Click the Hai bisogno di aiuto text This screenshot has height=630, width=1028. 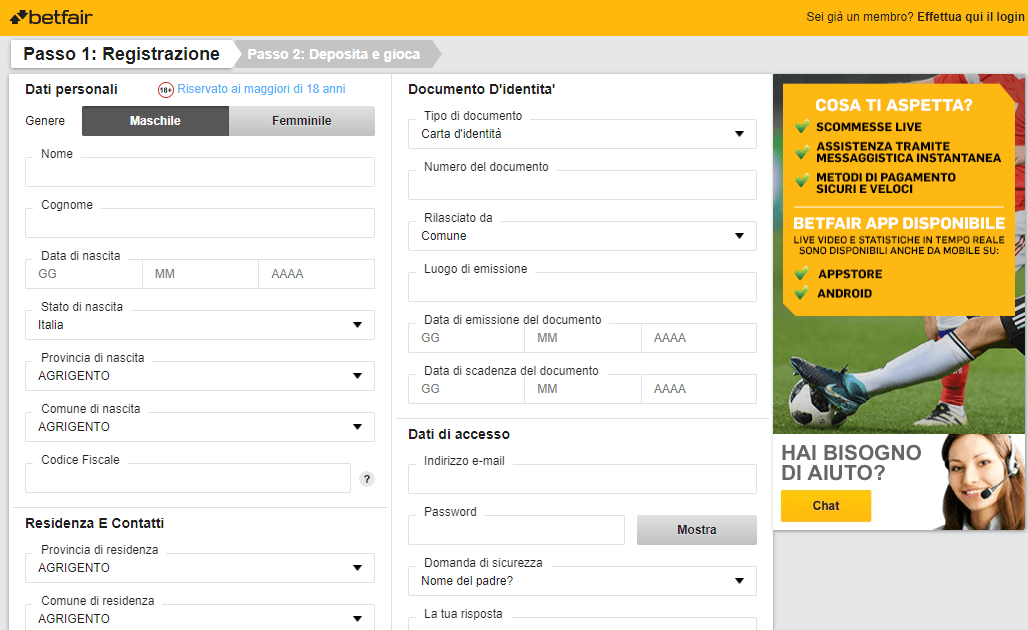pyautogui.click(x=851, y=463)
